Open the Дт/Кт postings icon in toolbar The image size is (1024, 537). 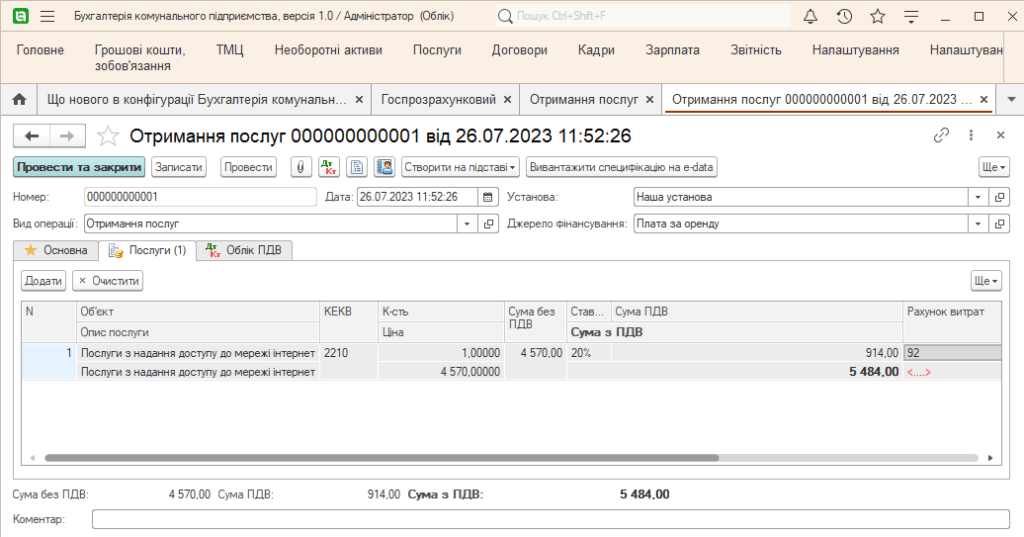[x=329, y=167]
